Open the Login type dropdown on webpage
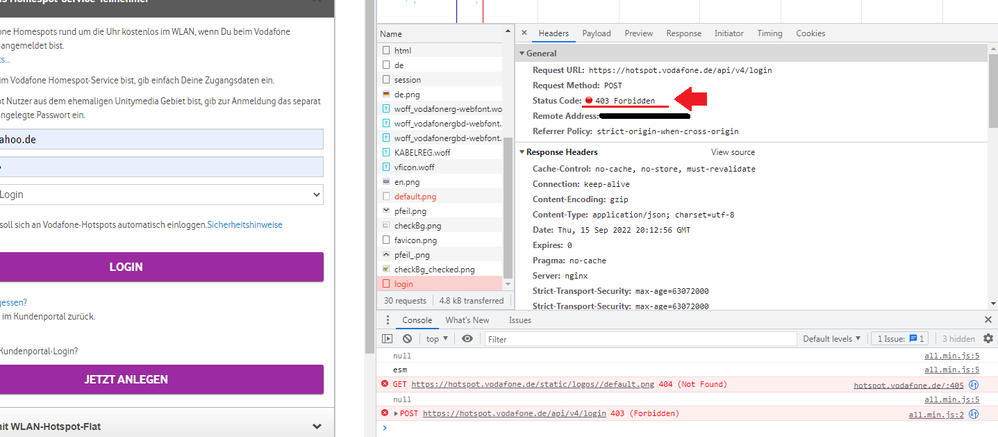This screenshot has height=437, width=998. pyautogui.click(x=160, y=195)
